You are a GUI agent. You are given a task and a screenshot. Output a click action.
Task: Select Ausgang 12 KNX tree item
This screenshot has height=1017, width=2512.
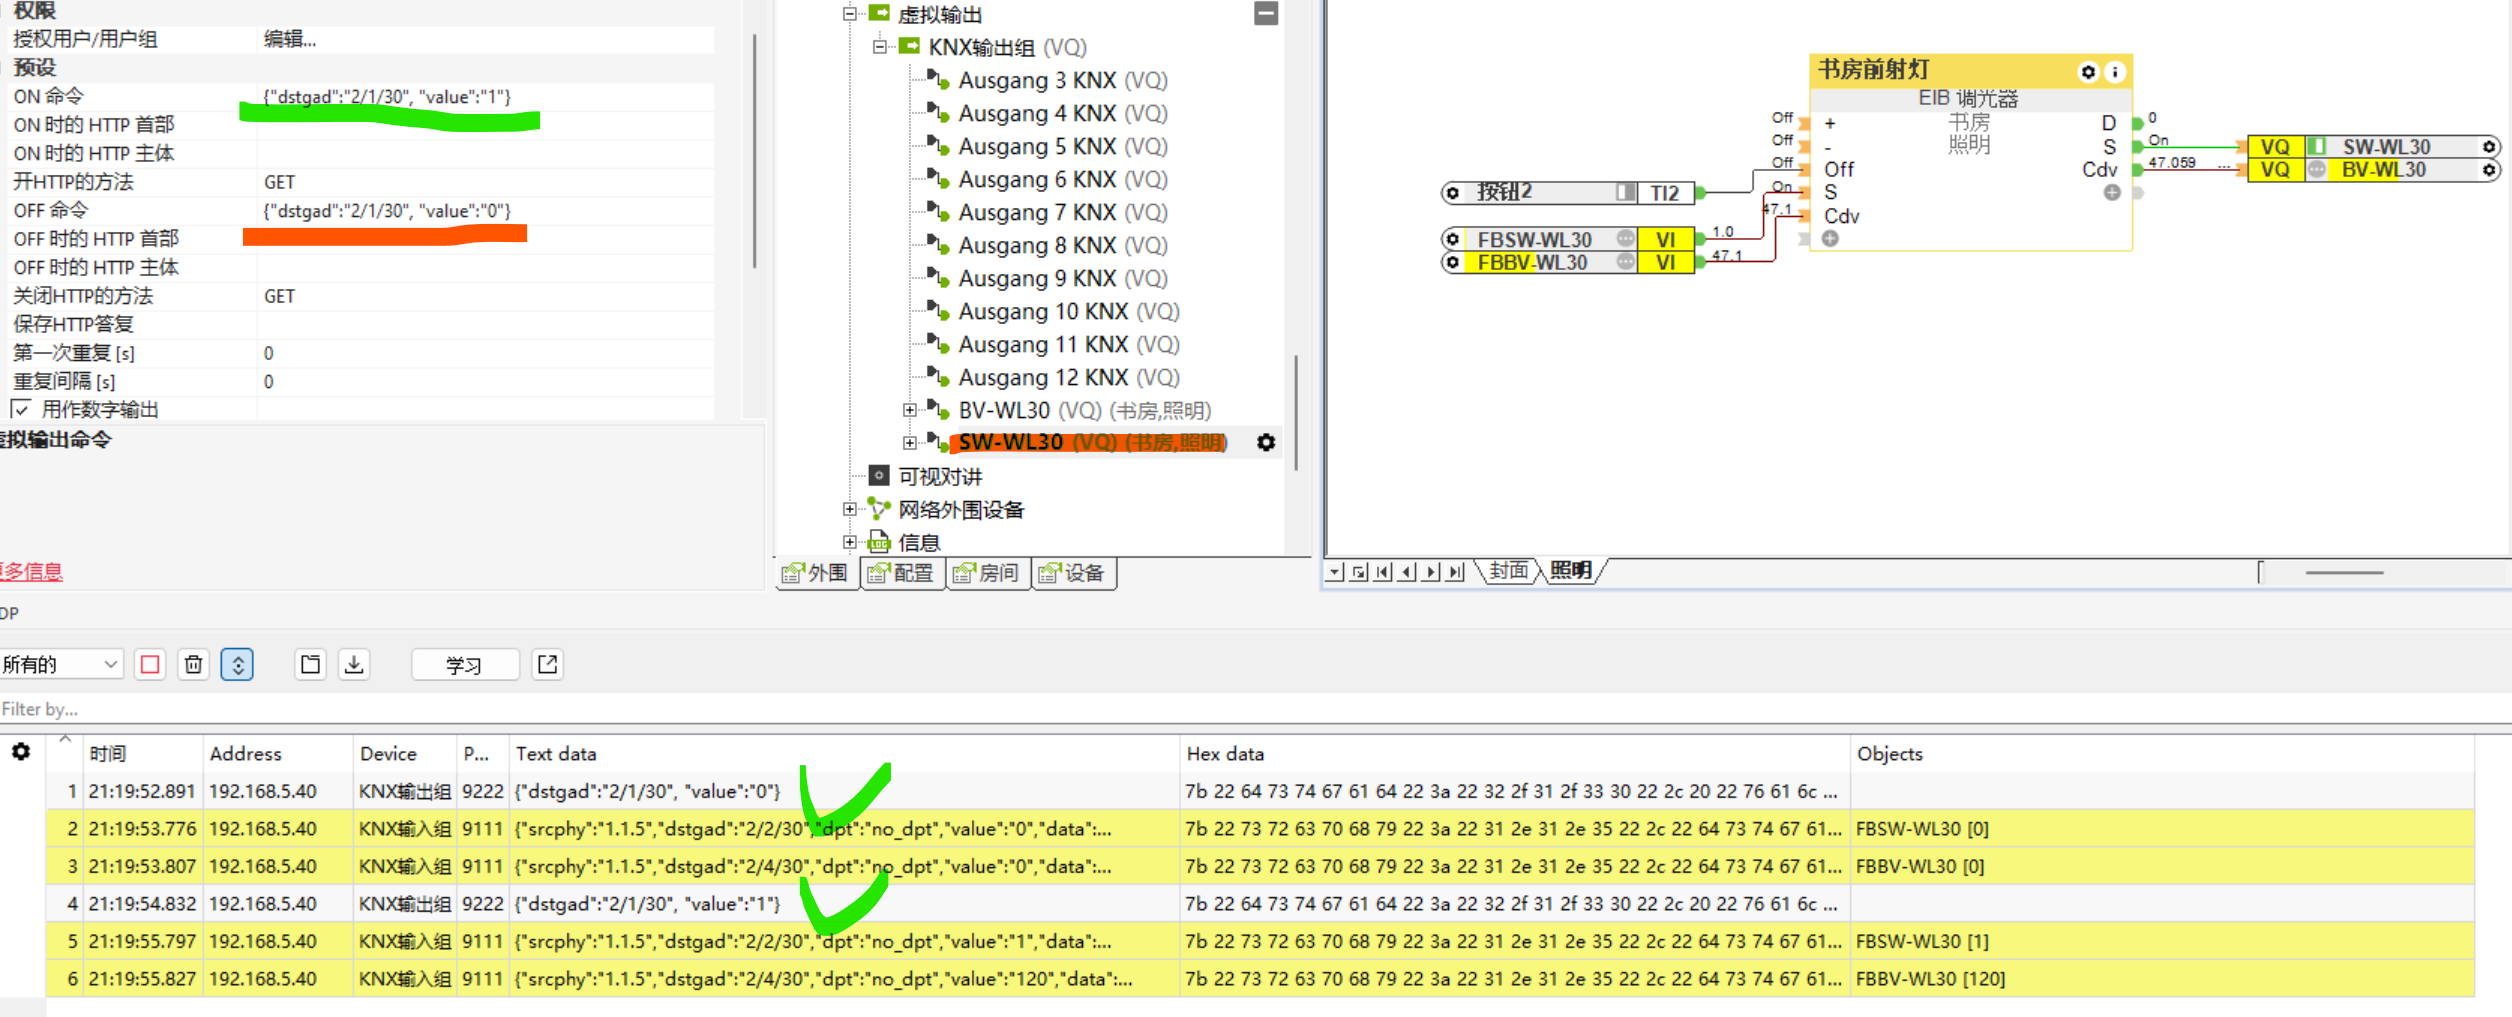point(1069,377)
